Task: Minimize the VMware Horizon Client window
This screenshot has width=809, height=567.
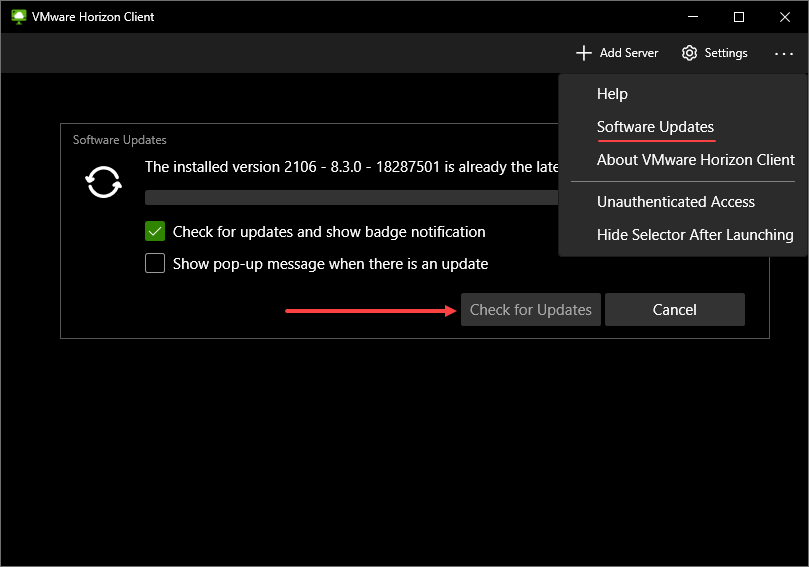Action: pos(693,17)
